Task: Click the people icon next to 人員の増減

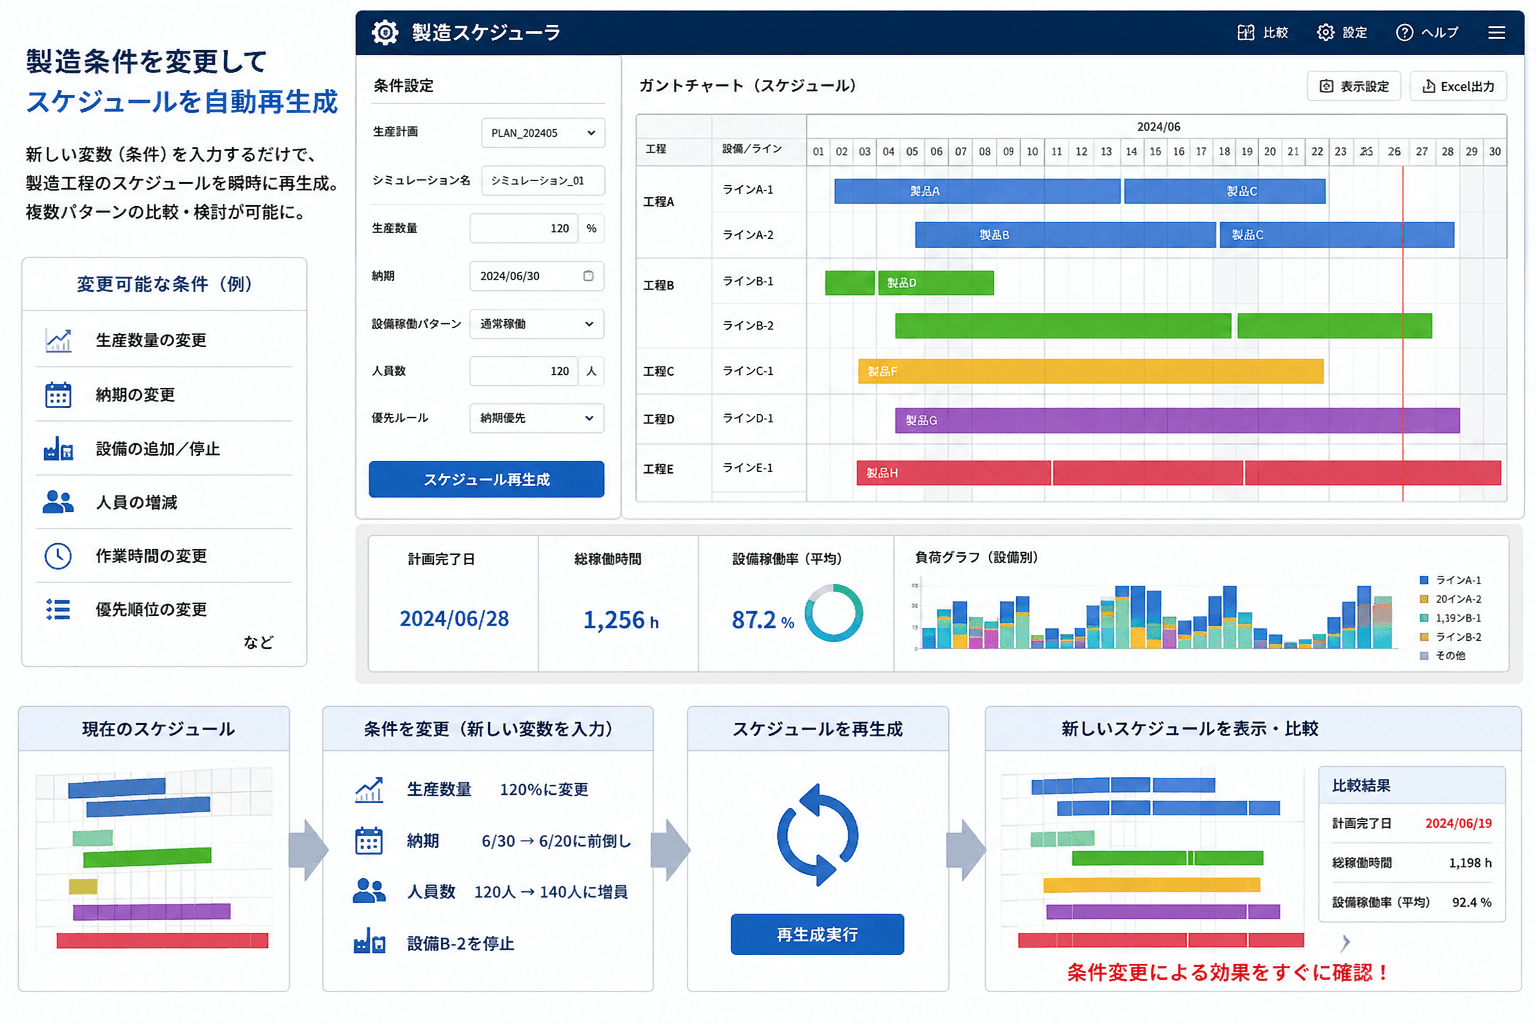Action: 58,502
